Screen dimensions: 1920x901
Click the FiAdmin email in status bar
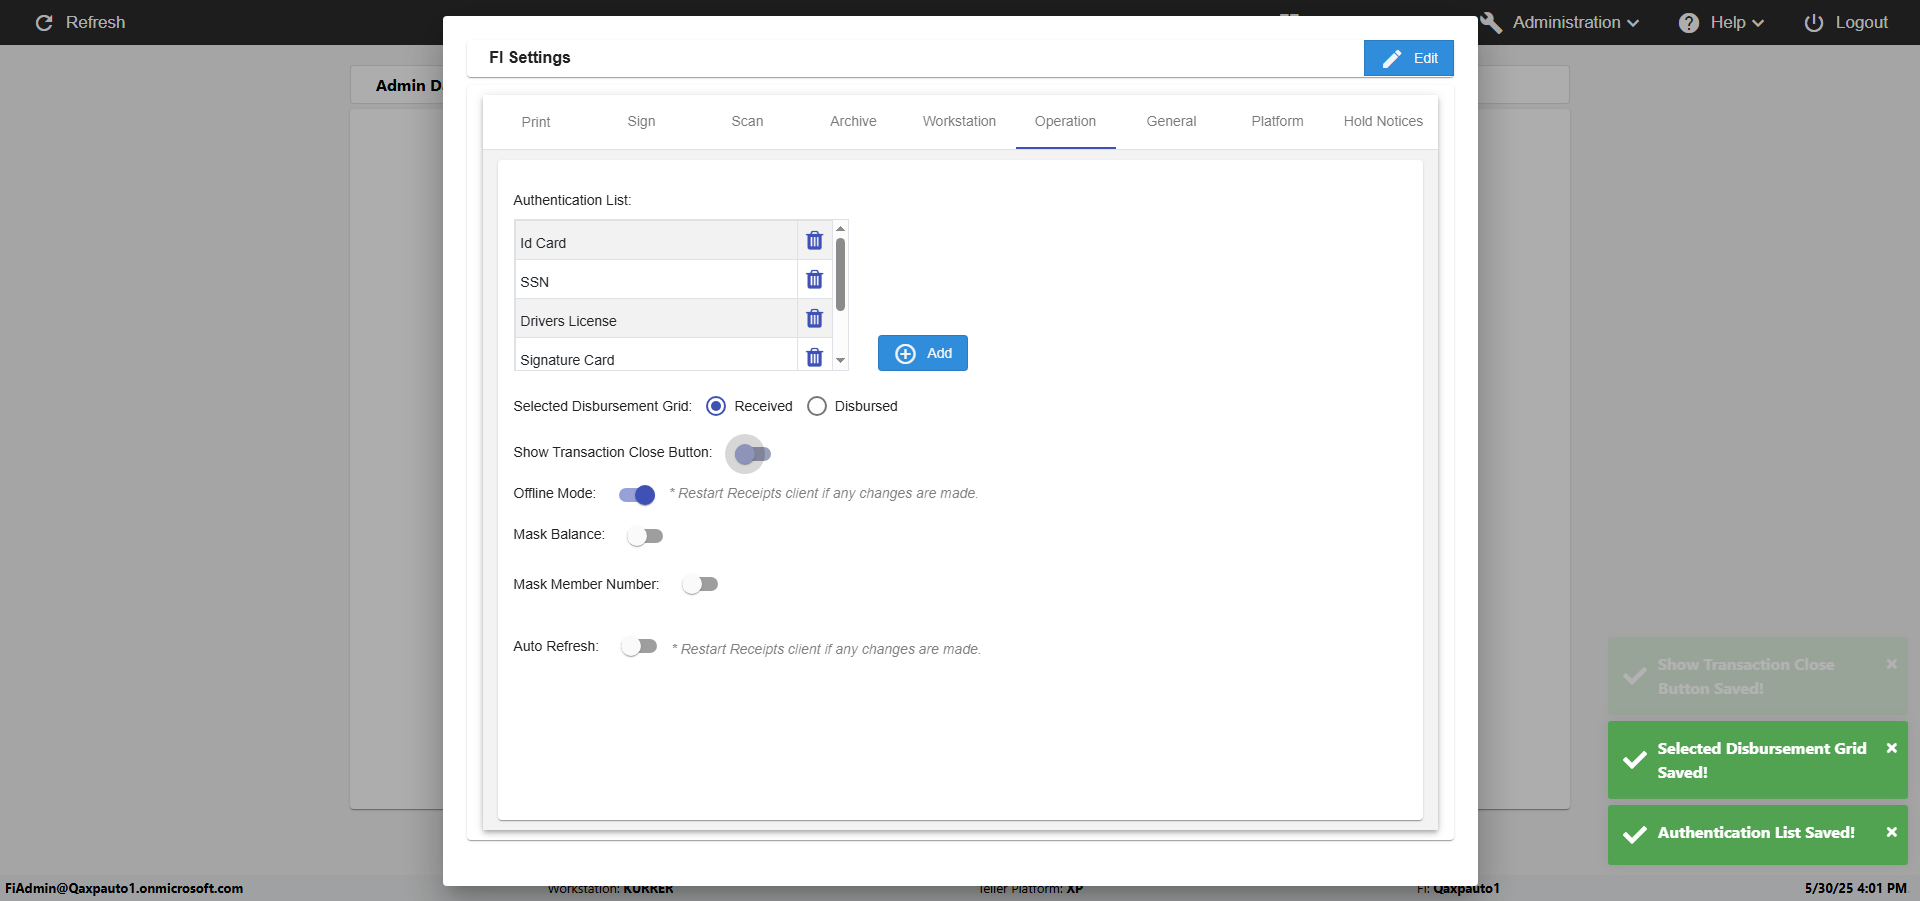(124, 888)
